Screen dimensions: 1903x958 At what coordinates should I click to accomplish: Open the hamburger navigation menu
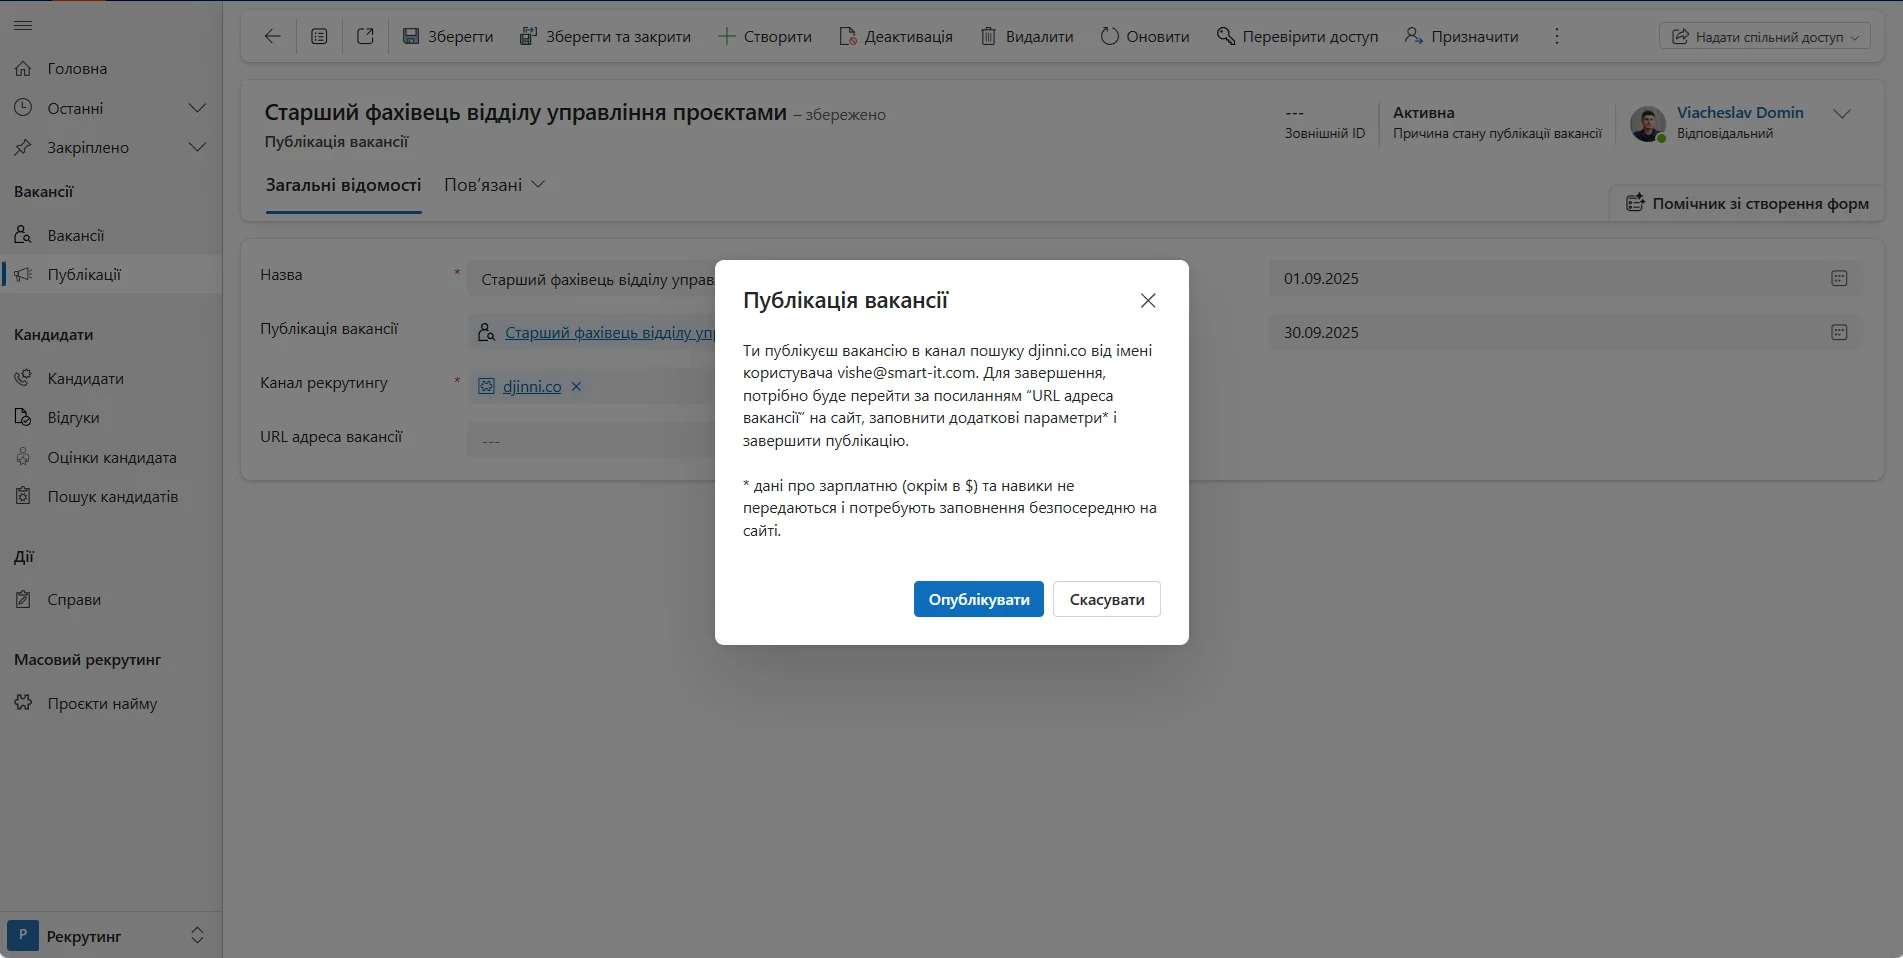tap(23, 25)
